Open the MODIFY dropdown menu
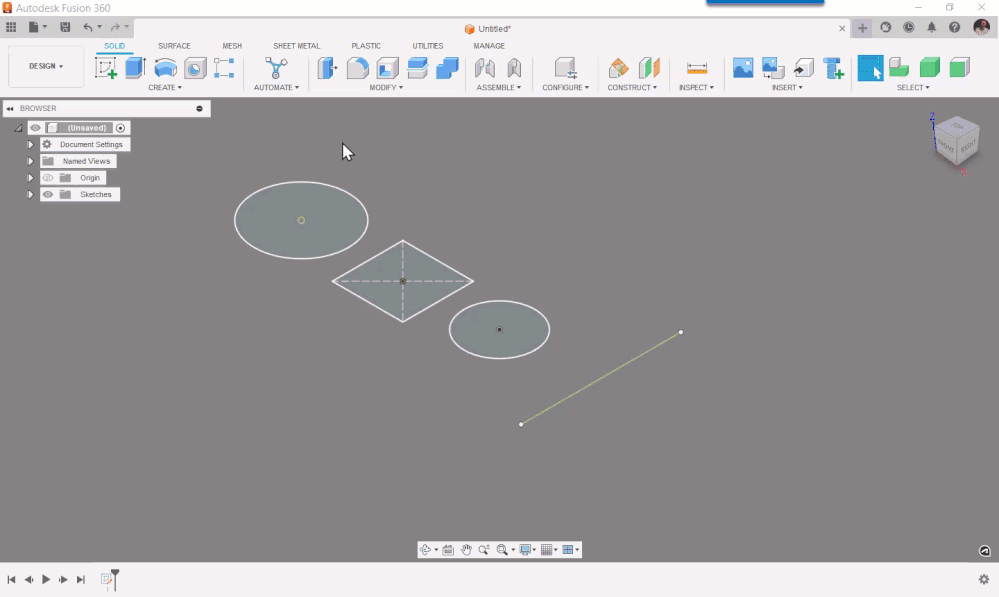Viewport: 999px width, 597px height. click(x=386, y=87)
